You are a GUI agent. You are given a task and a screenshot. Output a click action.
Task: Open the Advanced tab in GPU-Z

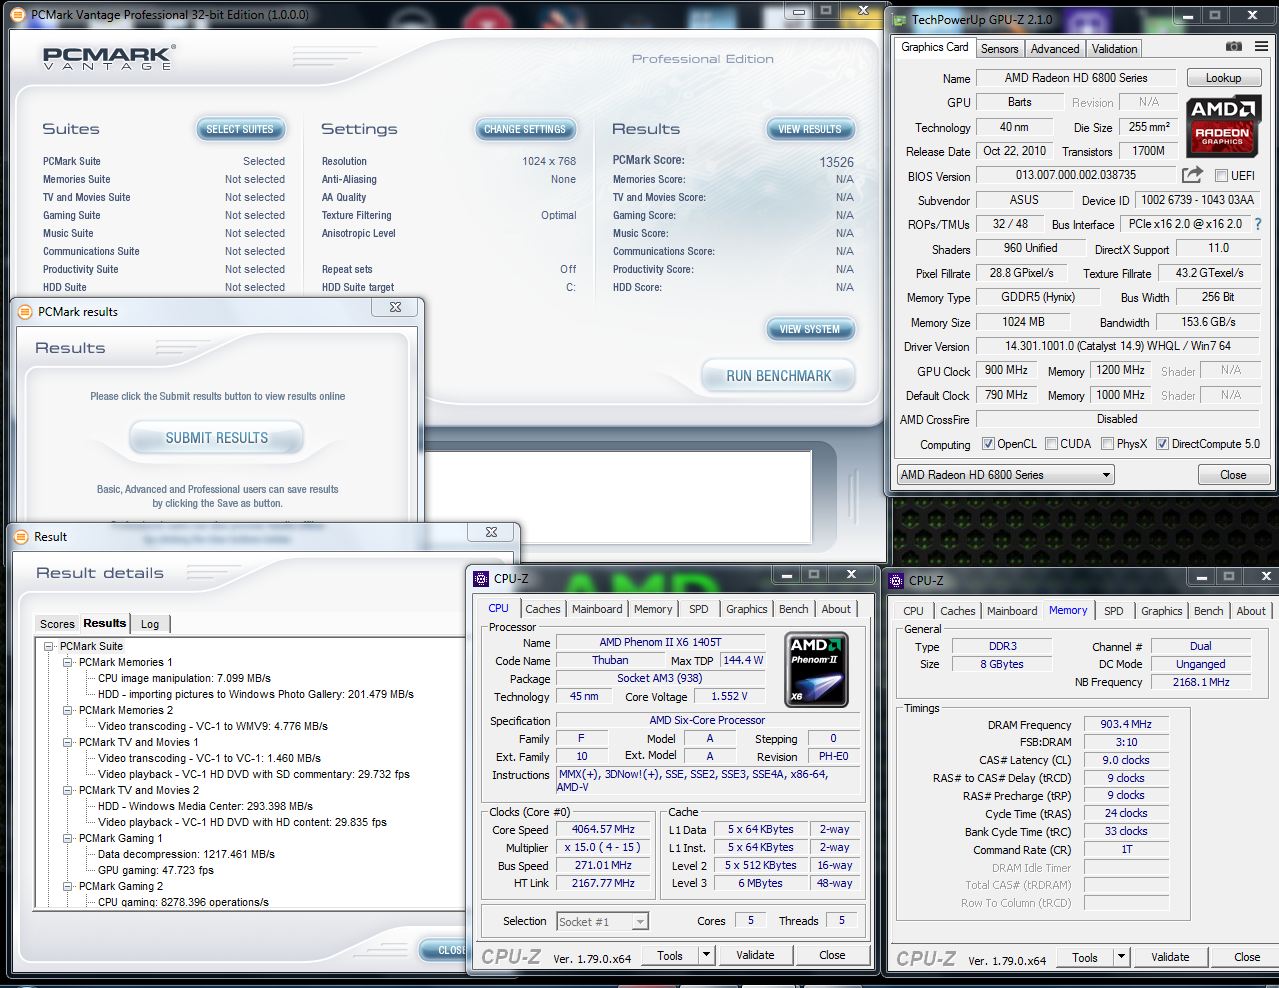1055,49
